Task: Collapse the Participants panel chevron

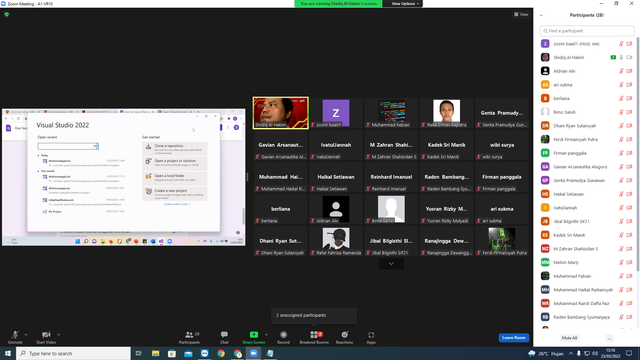Action: tap(541, 15)
